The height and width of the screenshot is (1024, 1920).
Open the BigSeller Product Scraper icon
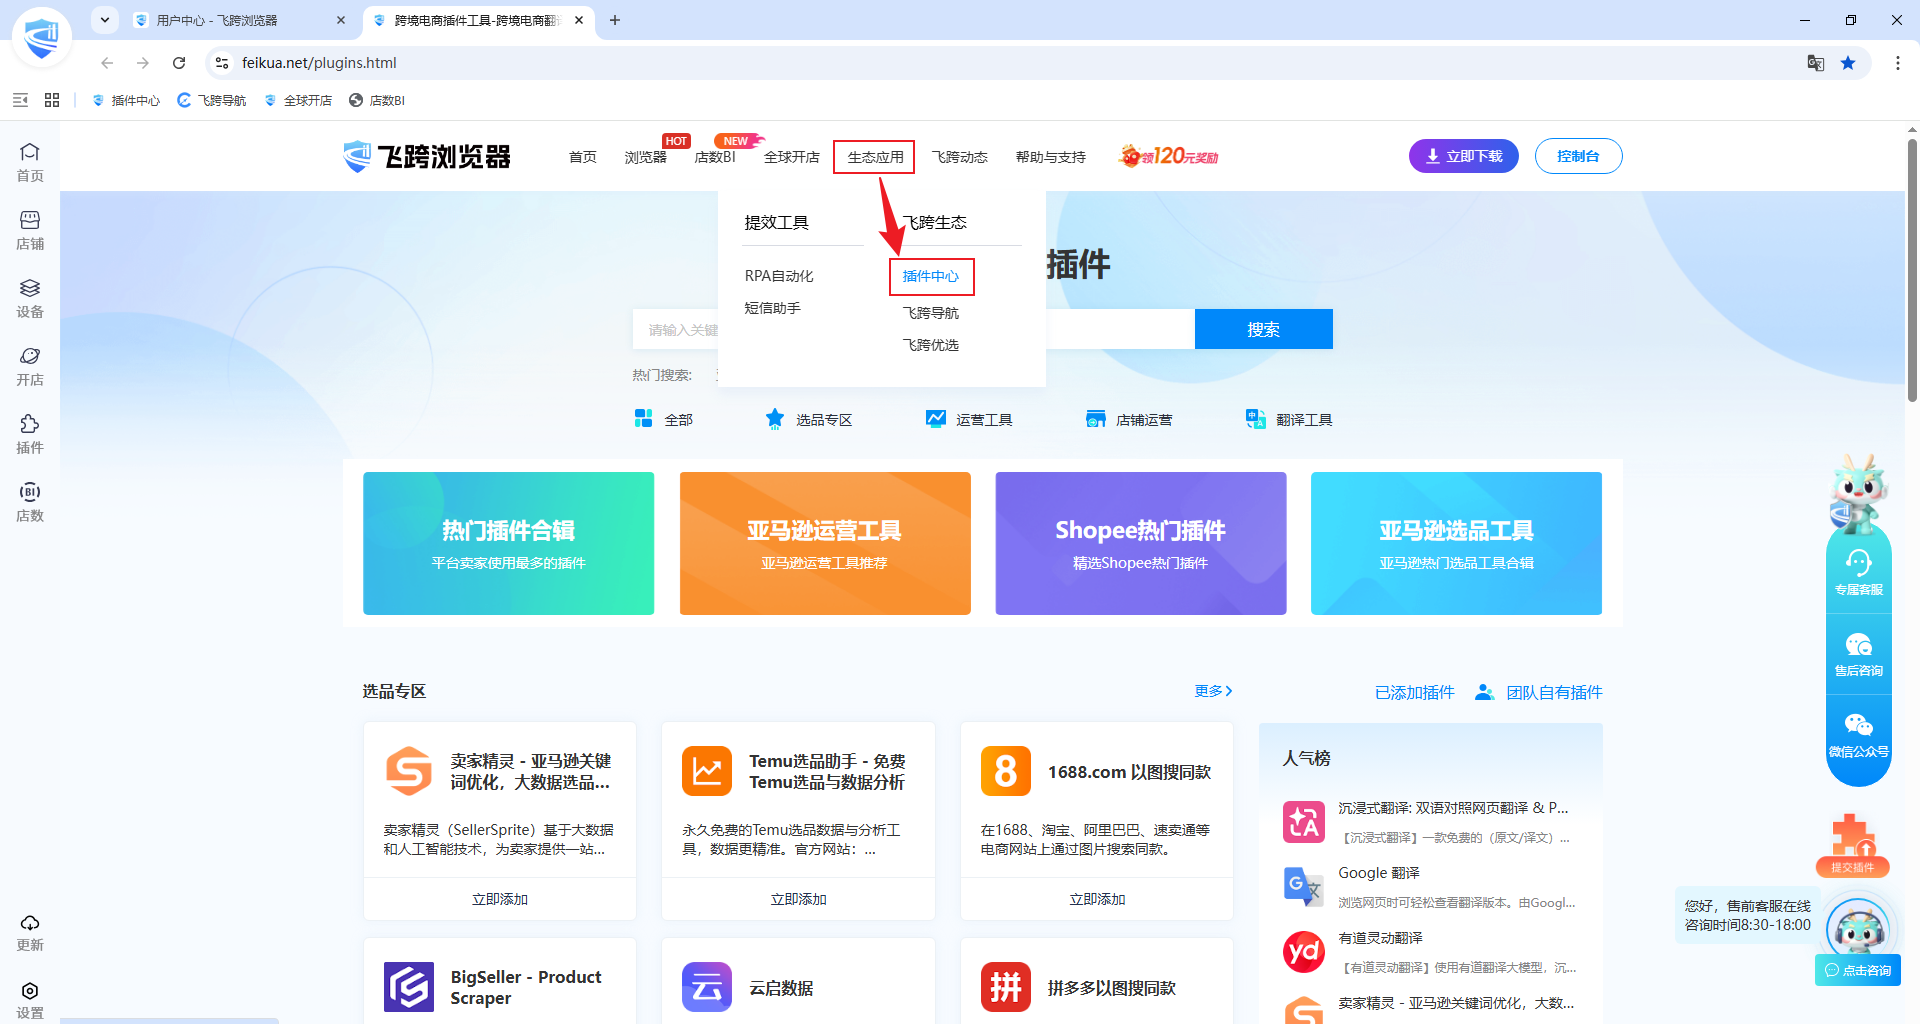coord(409,987)
